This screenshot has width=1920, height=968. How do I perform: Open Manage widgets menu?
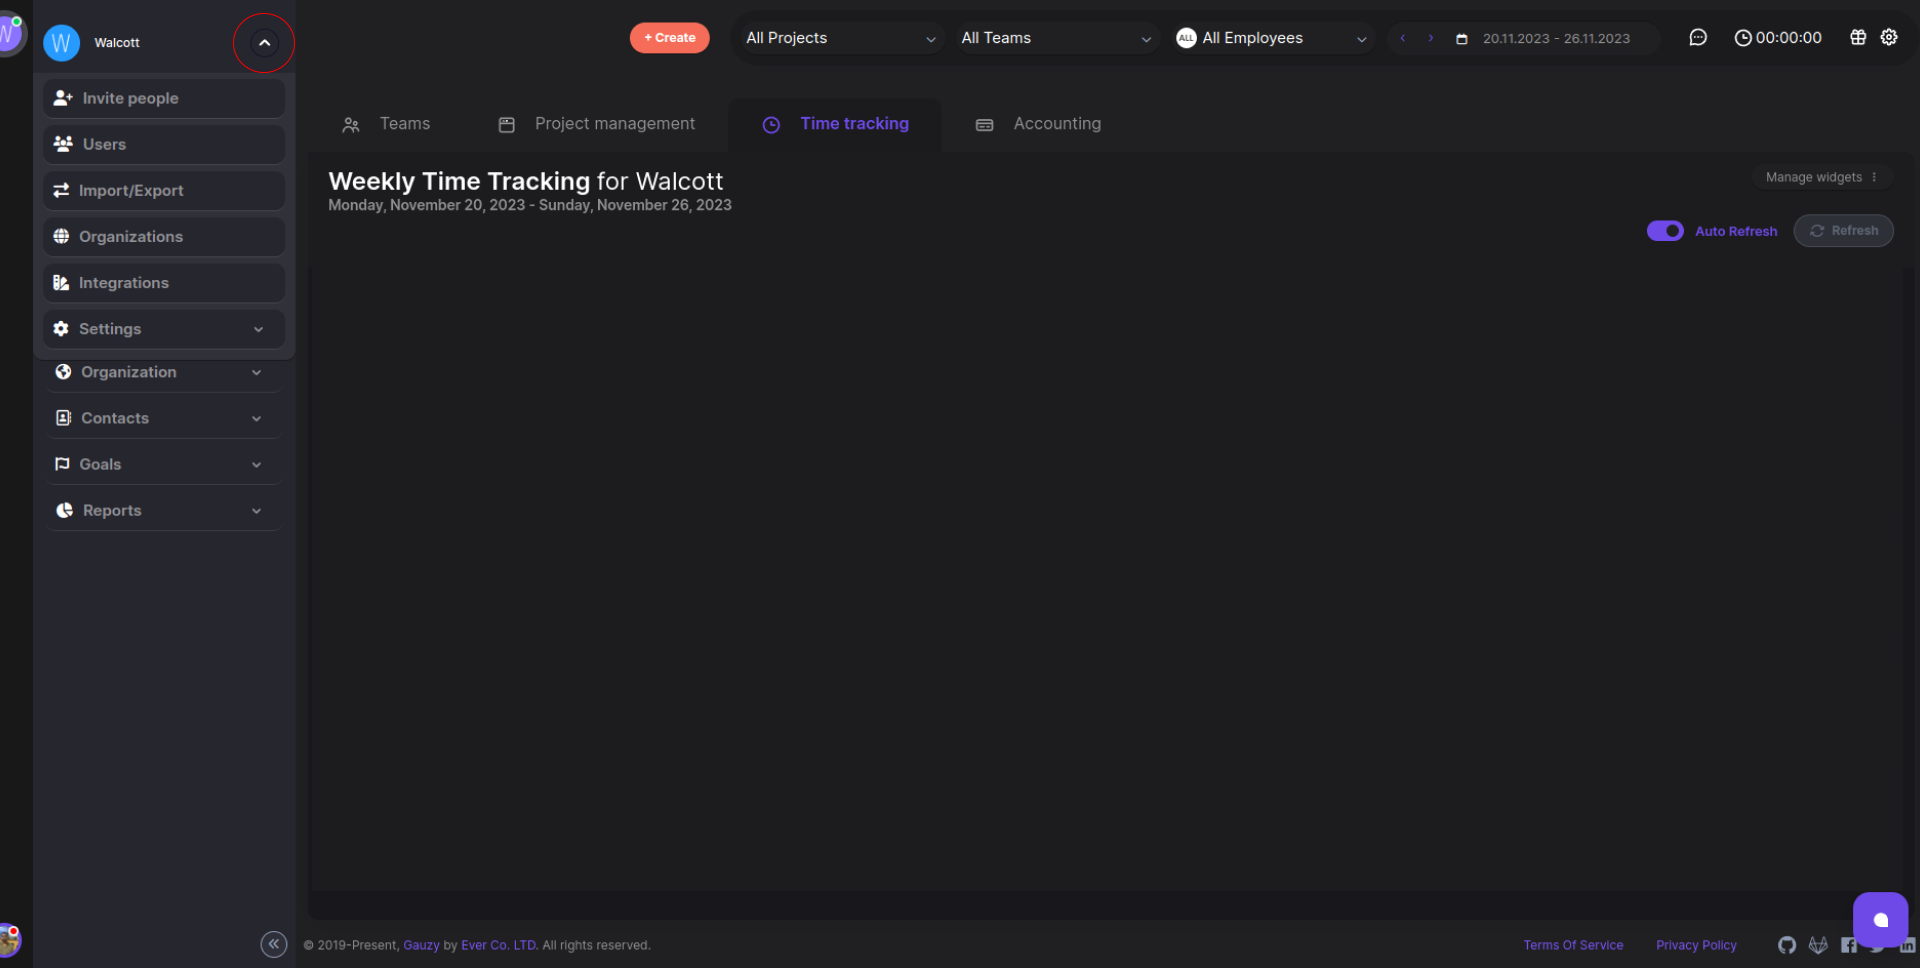click(1822, 177)
